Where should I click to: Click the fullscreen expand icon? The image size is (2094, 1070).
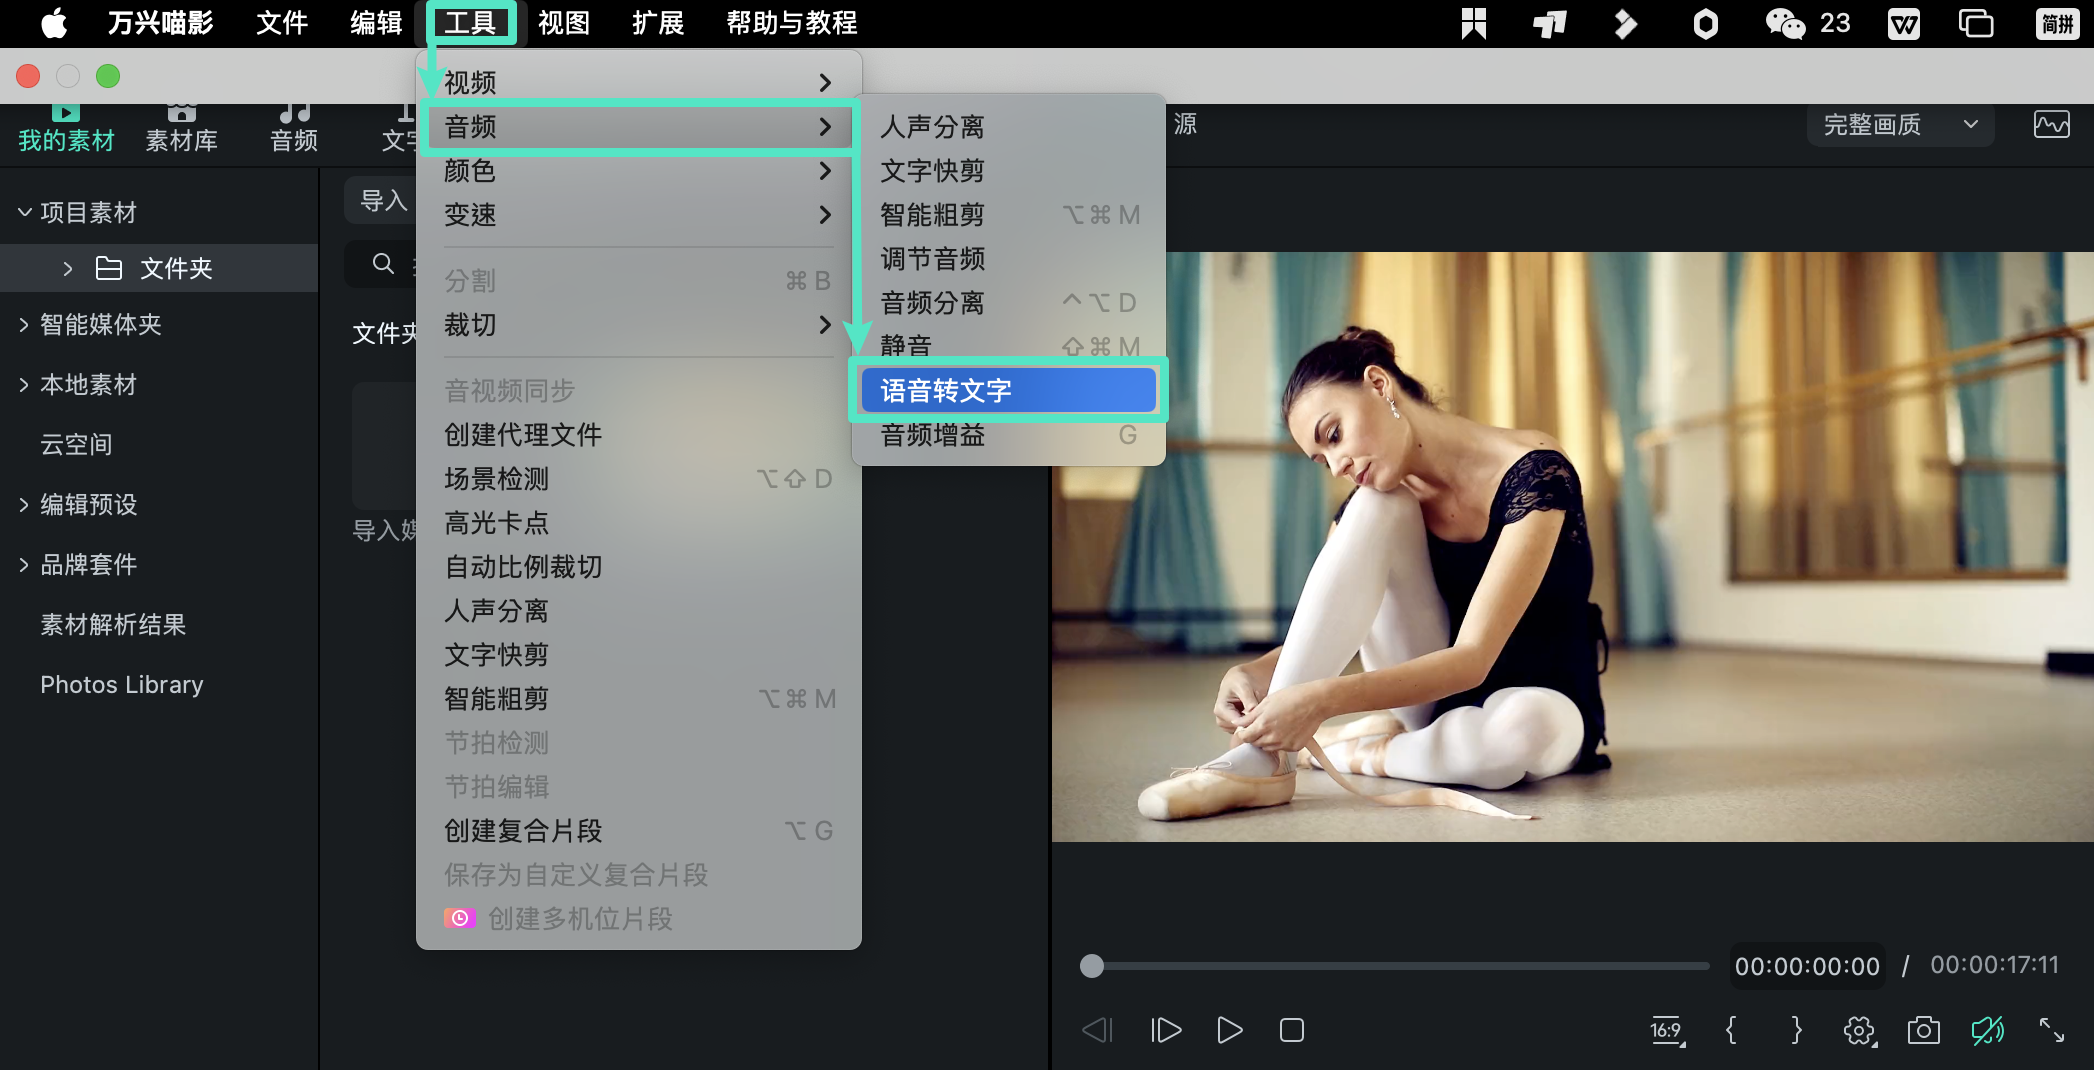pyautogui.click(x=2051, y=1030)
